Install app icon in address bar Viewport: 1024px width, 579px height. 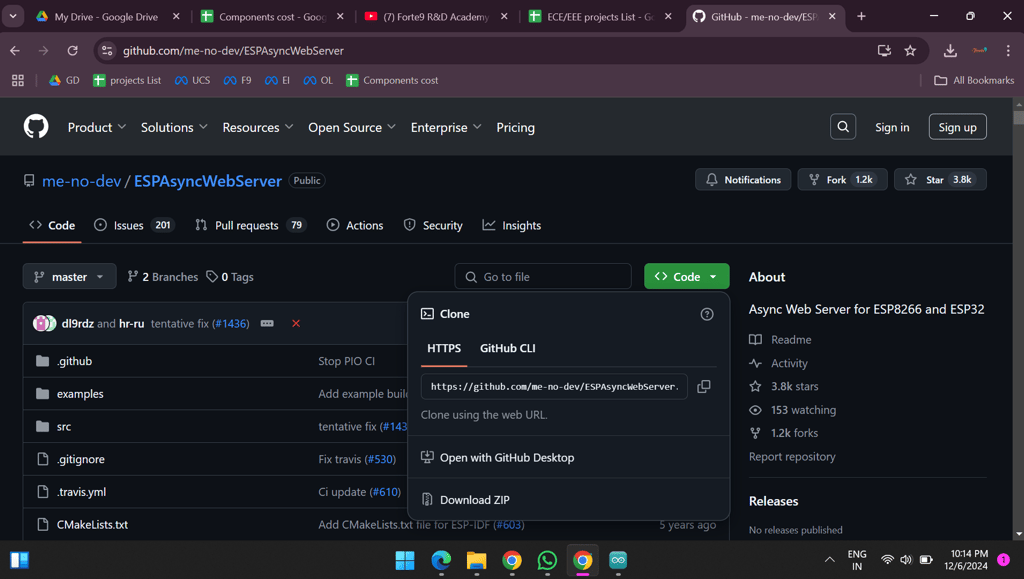(x=884, y=50)
